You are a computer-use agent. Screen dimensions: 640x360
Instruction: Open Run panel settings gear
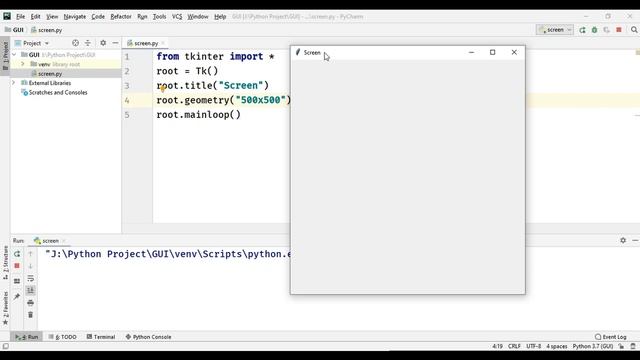pyautogui.click(x=623, y=240)
